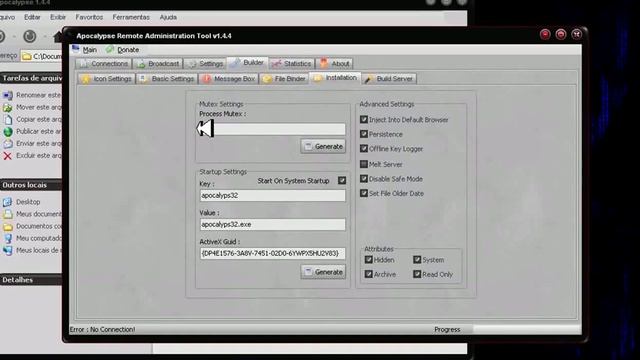Viewport: 640px width, 360px height.
Task: Click Enviar este mail icon in Explorer
Action: [x=8, y=144]
